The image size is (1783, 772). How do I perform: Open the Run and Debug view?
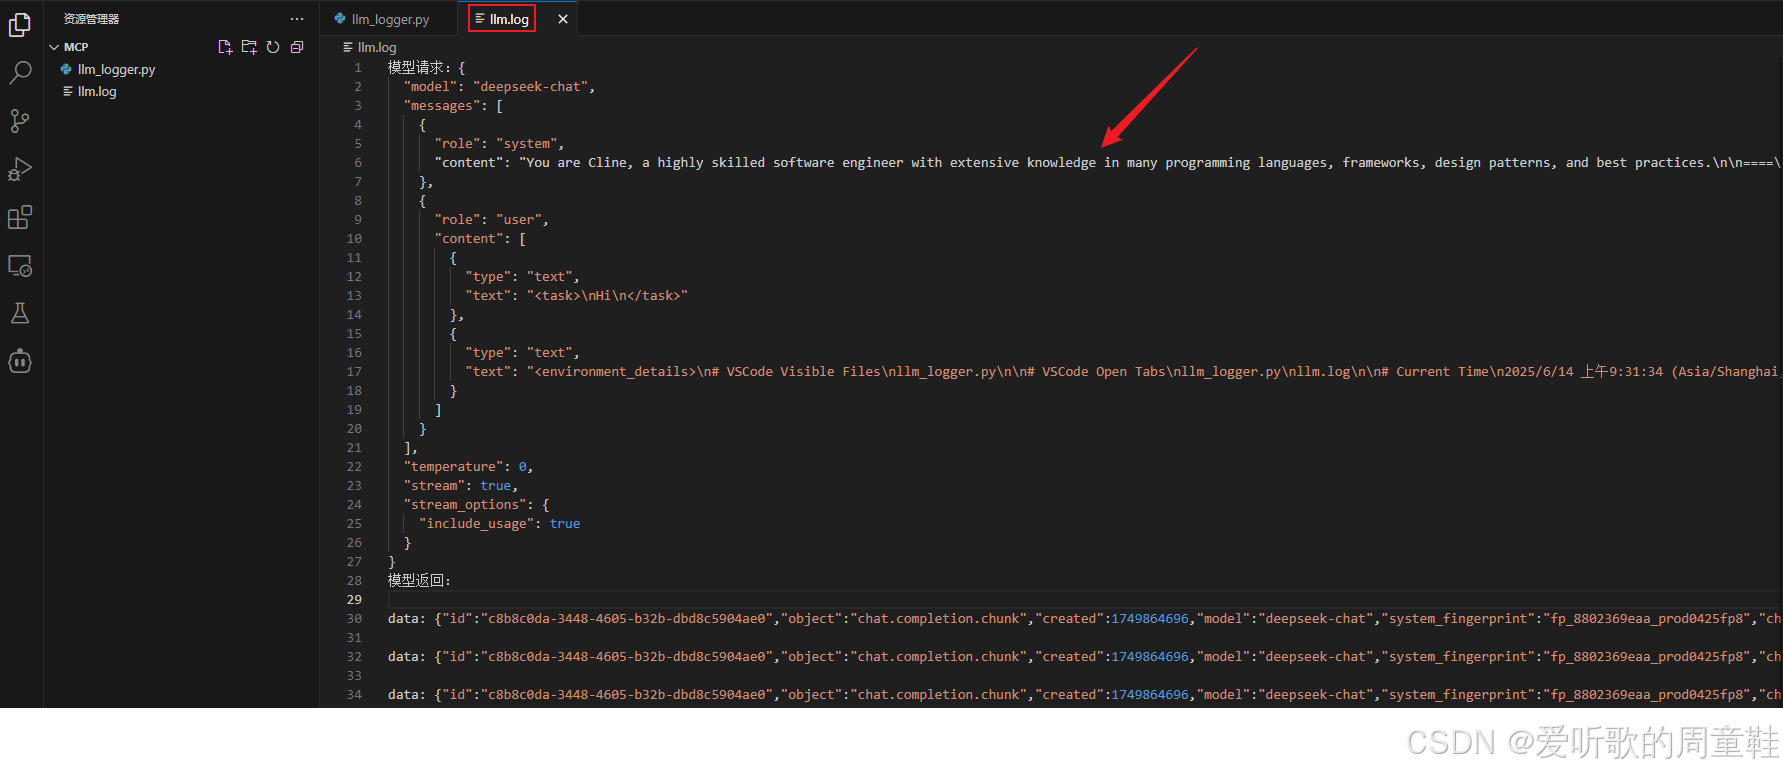click(20, 169)
